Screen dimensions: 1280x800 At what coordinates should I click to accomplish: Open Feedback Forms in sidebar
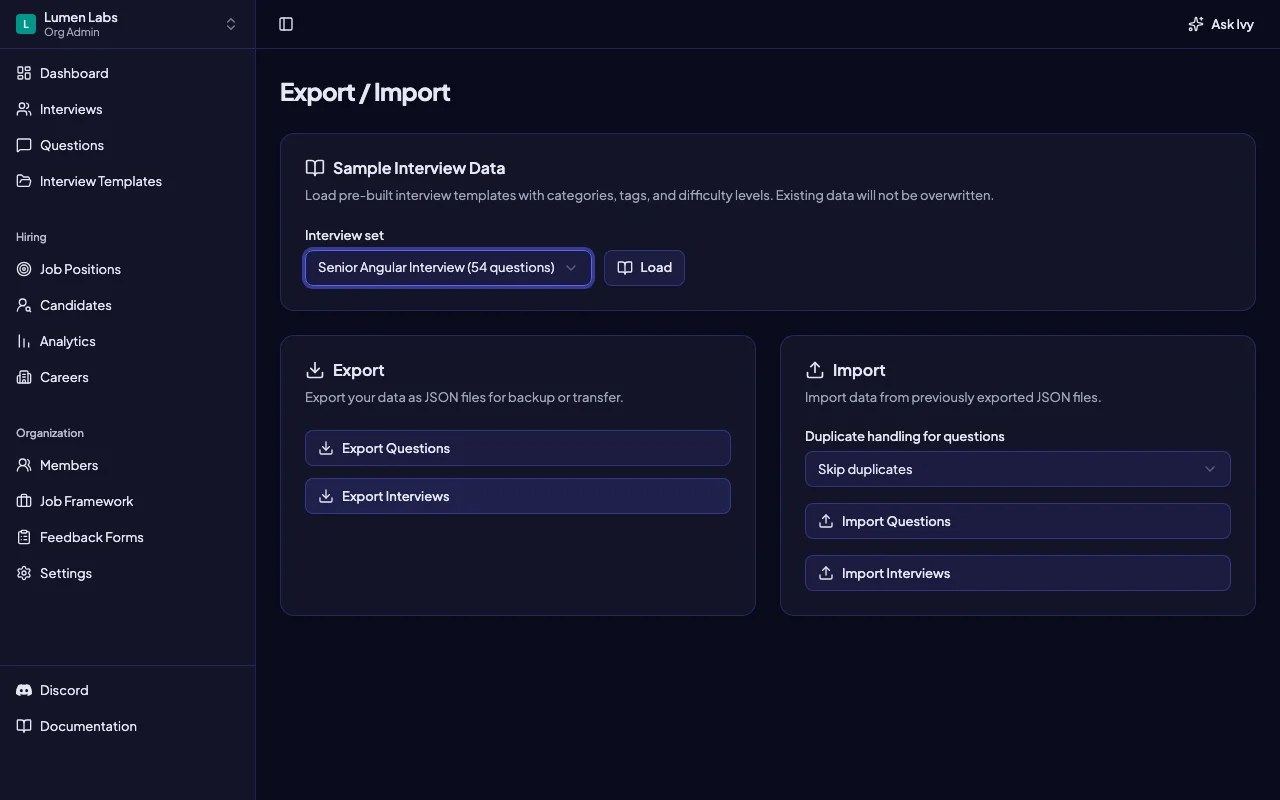pos(127,537)
